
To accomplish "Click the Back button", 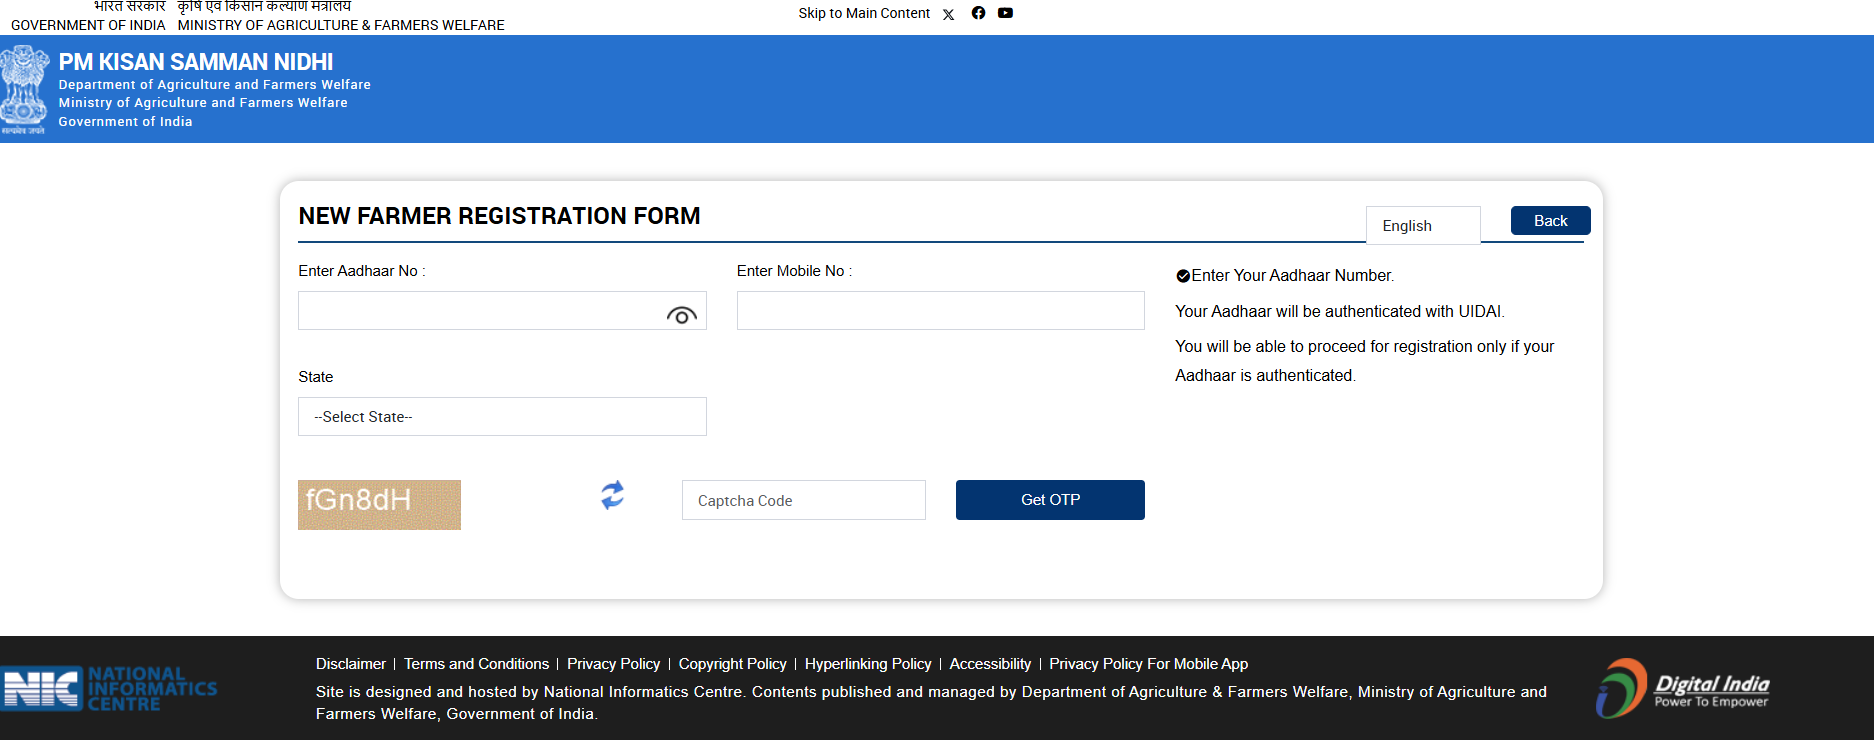I will pyautogui.click(x=1550, y=221).
